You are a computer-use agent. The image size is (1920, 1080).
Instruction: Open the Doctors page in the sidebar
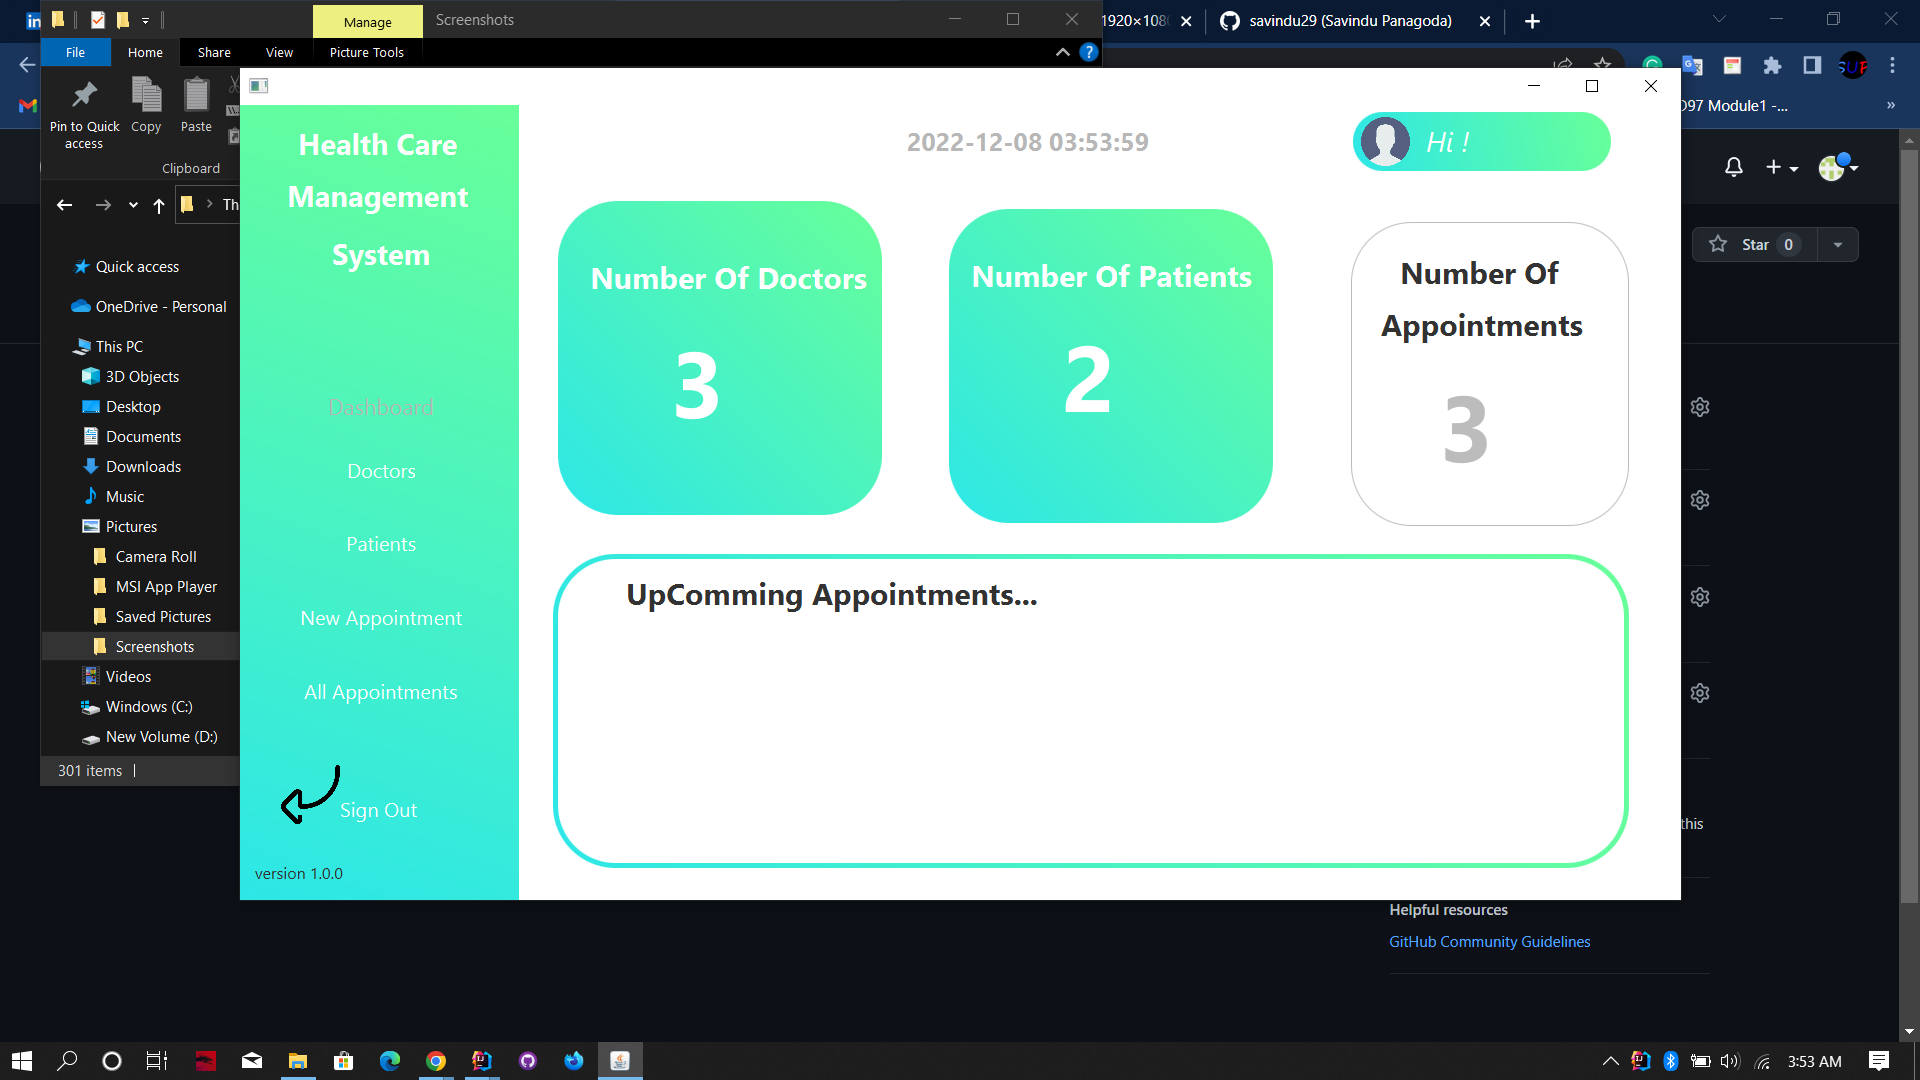click(x=381, y=471)
